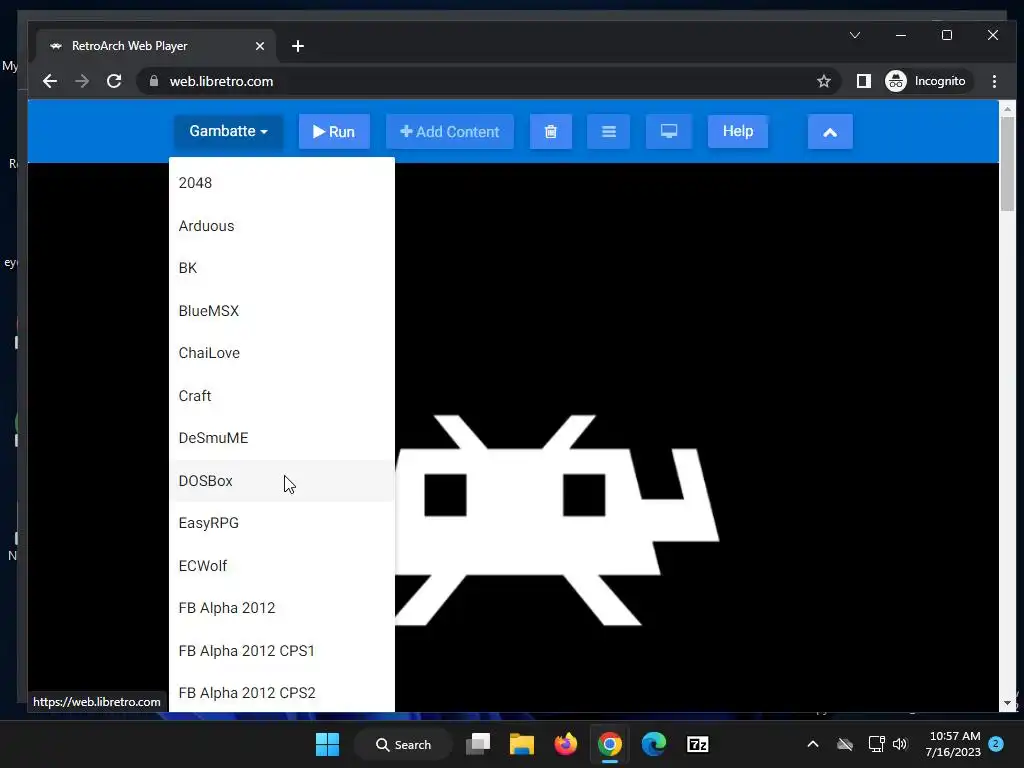This screenshot has height=768, width=1024.
Task: Select EasyRPG from the list
Action: tap(281, 523)
